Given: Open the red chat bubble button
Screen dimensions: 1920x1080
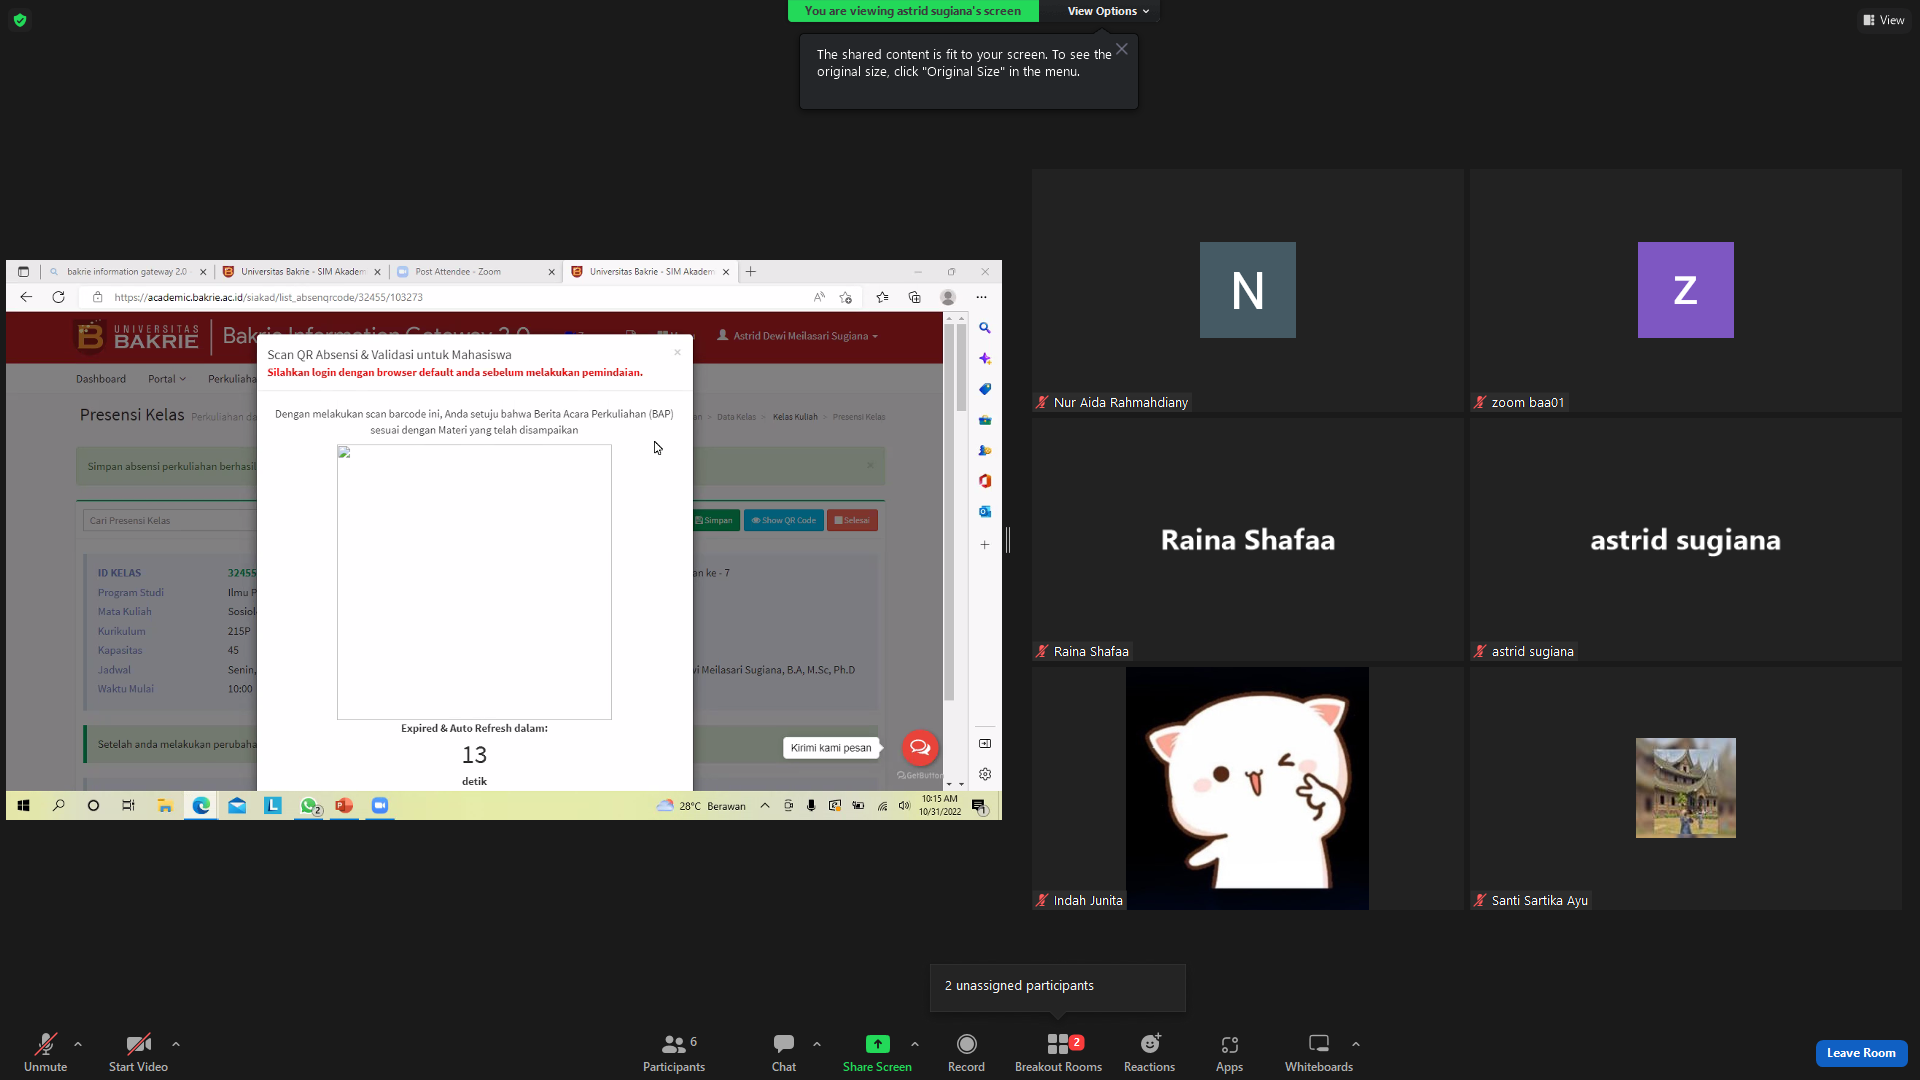Looking at the screenshot, I should tap(920, 747).
